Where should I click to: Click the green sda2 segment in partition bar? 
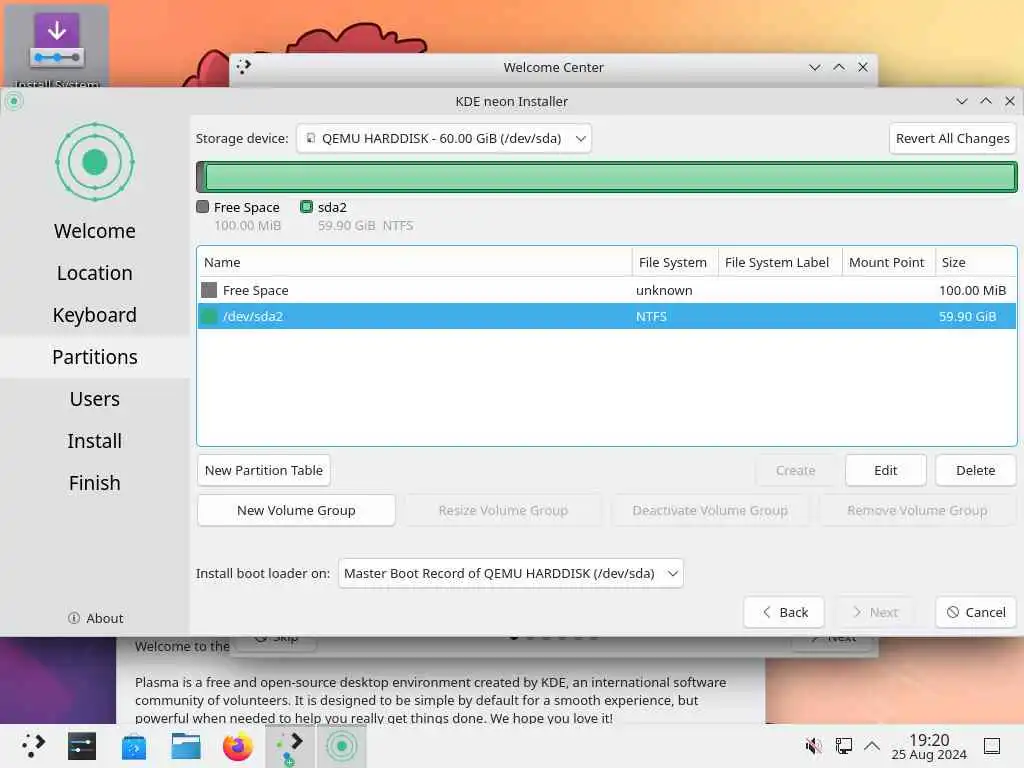click(x=611, y=177)
